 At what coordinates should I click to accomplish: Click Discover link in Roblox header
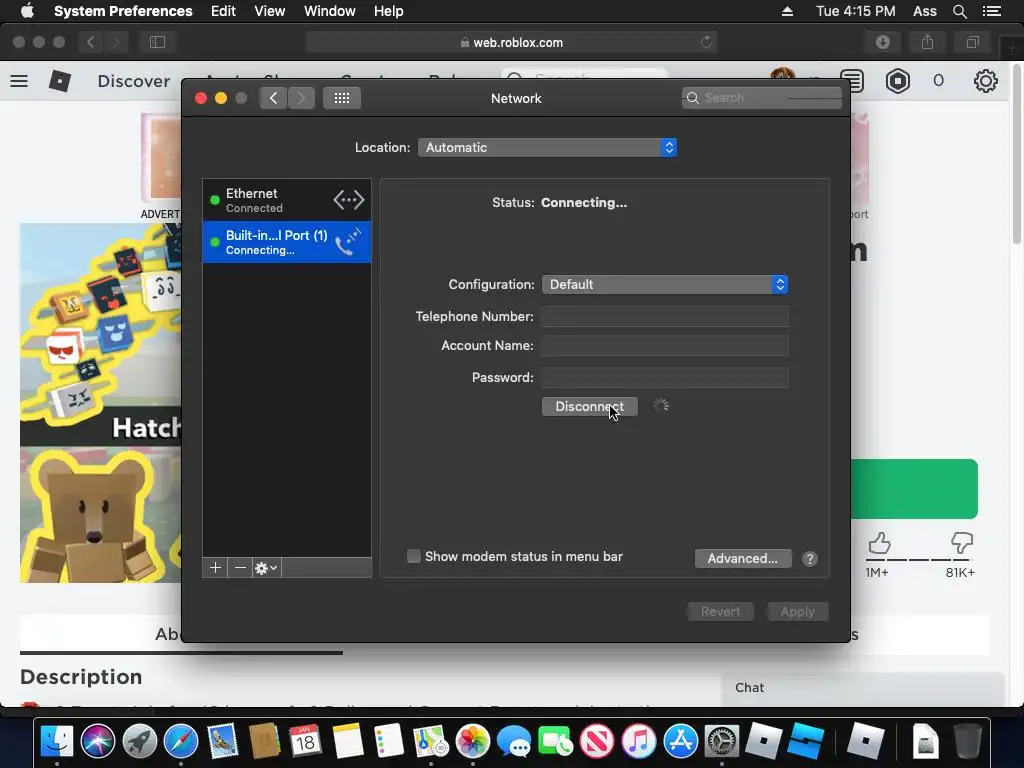click(133, 81)
